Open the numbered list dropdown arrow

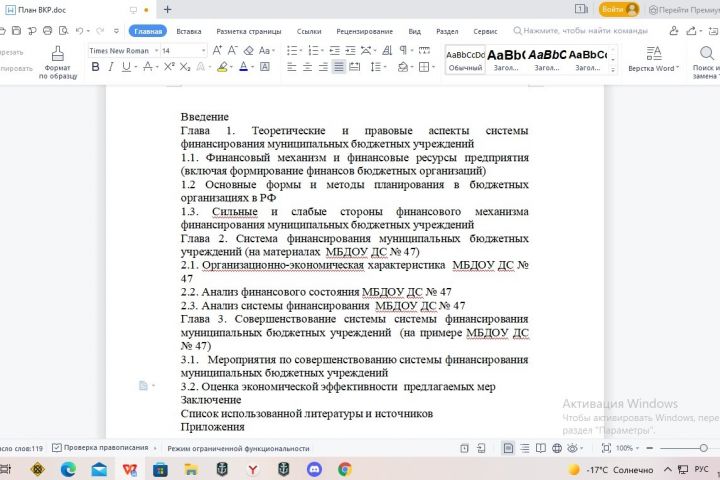pyautogui.click(x=322, y=51)
